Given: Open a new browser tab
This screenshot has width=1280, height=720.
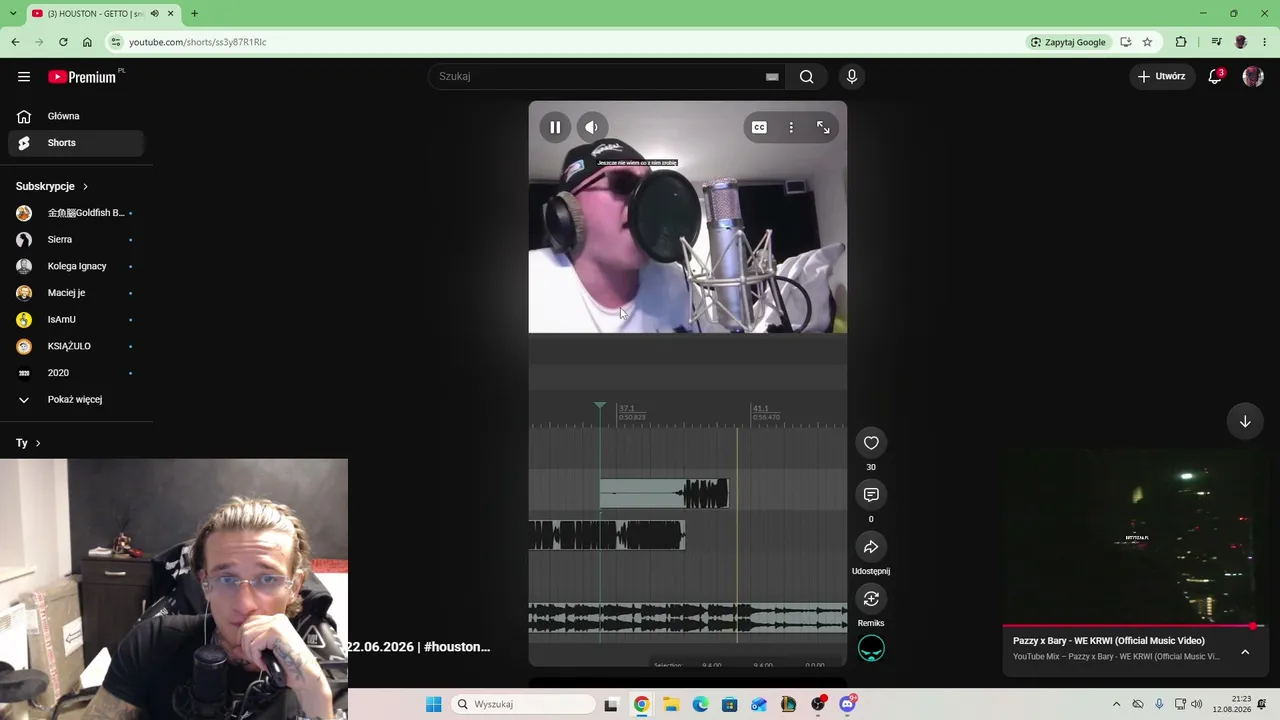Looking at the screenshot, I should [194, 14].
